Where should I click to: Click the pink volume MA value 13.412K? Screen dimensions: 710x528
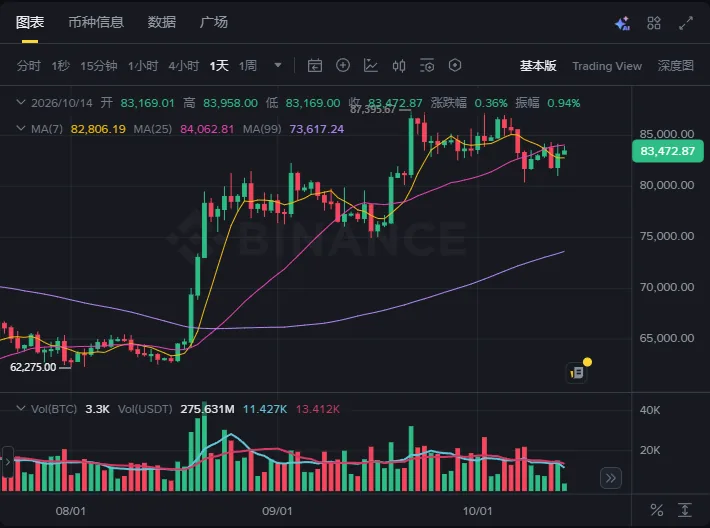[x=318, y=409]
